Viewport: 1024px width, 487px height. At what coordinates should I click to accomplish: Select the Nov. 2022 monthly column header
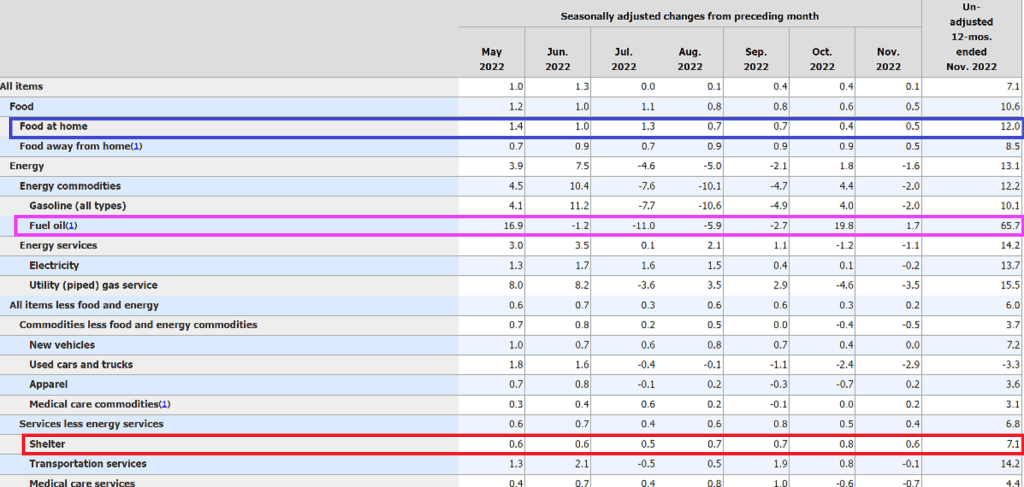pos(887,59)
